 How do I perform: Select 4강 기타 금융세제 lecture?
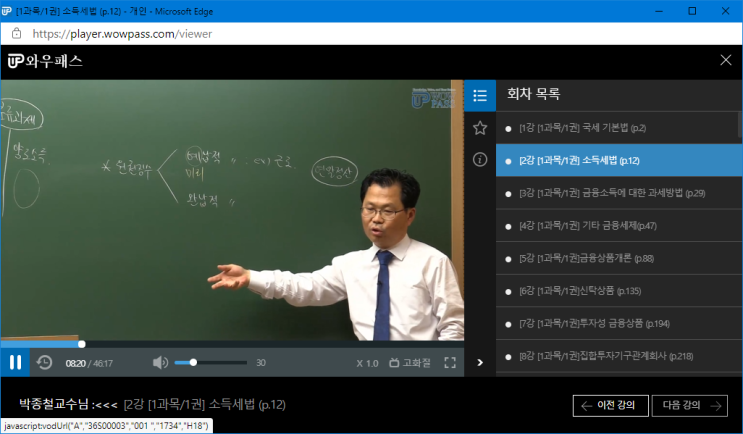coord(619,226)
